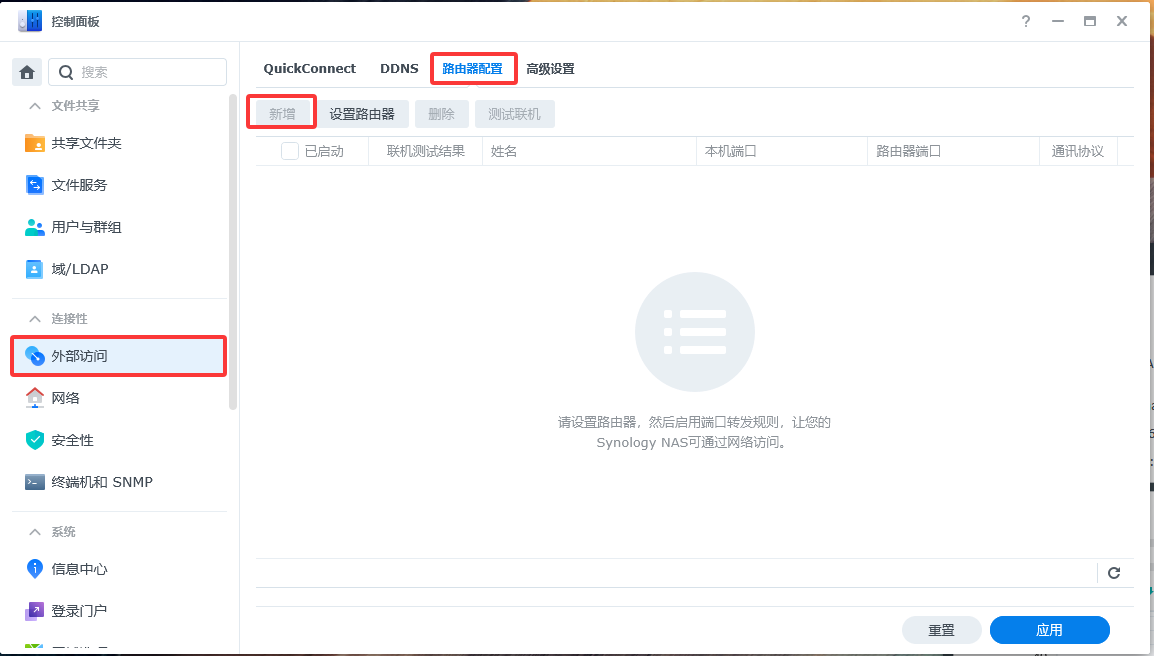Collapse the 系统 section

click(35, 532)
